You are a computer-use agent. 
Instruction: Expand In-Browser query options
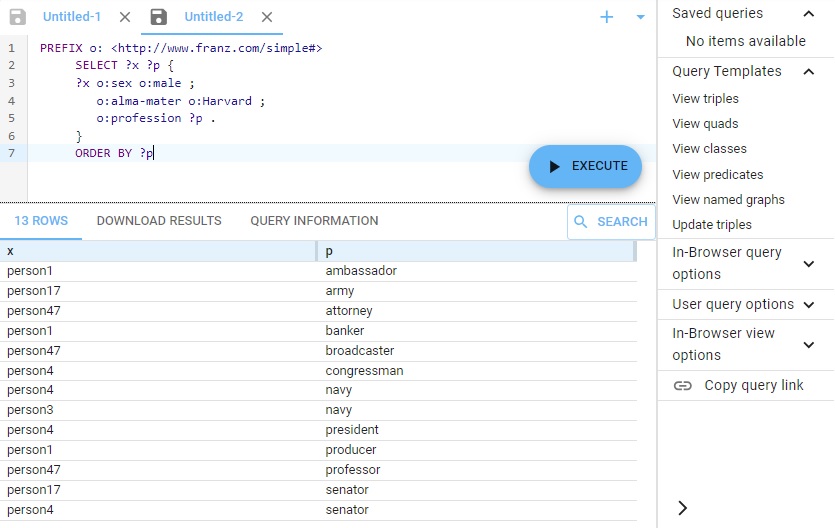click(x=809, y=263)
